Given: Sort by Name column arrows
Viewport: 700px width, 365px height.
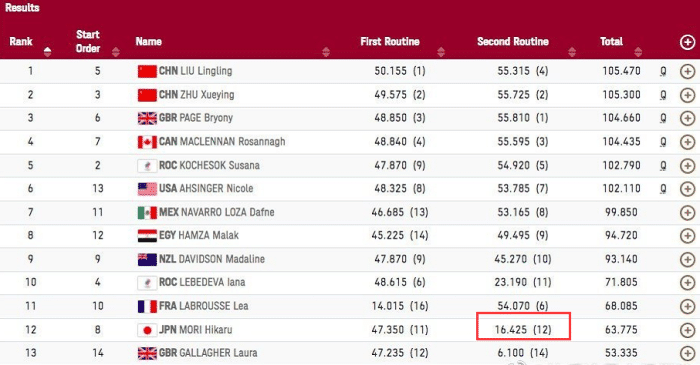Looking at the screenshot, I should pyautogui.click(x=326, y=52).
